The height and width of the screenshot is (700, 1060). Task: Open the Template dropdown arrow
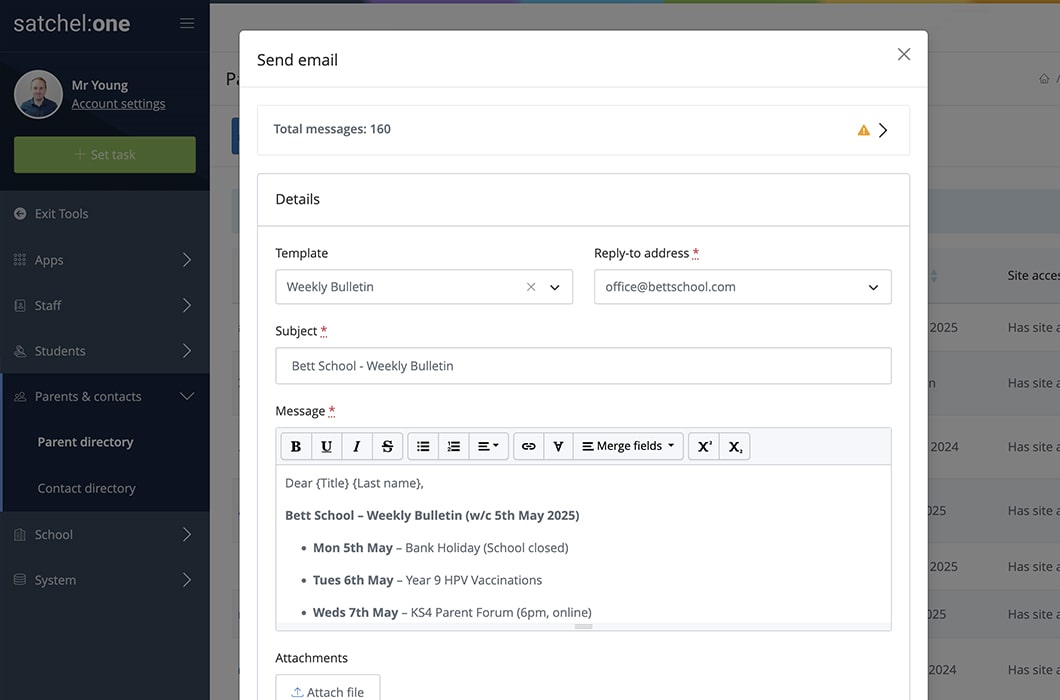tap(555, 287)
